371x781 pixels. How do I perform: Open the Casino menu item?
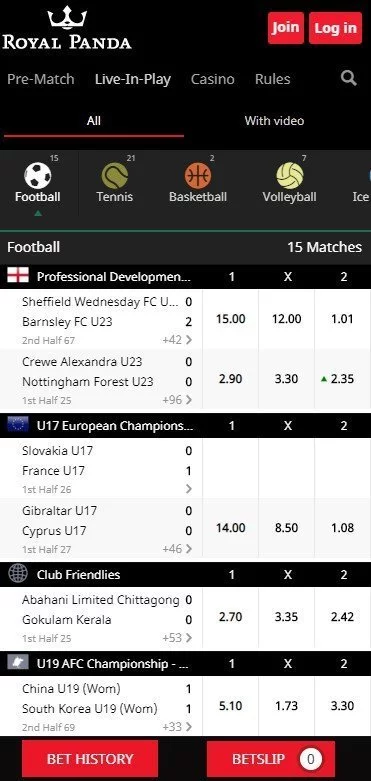coord(213,79)
